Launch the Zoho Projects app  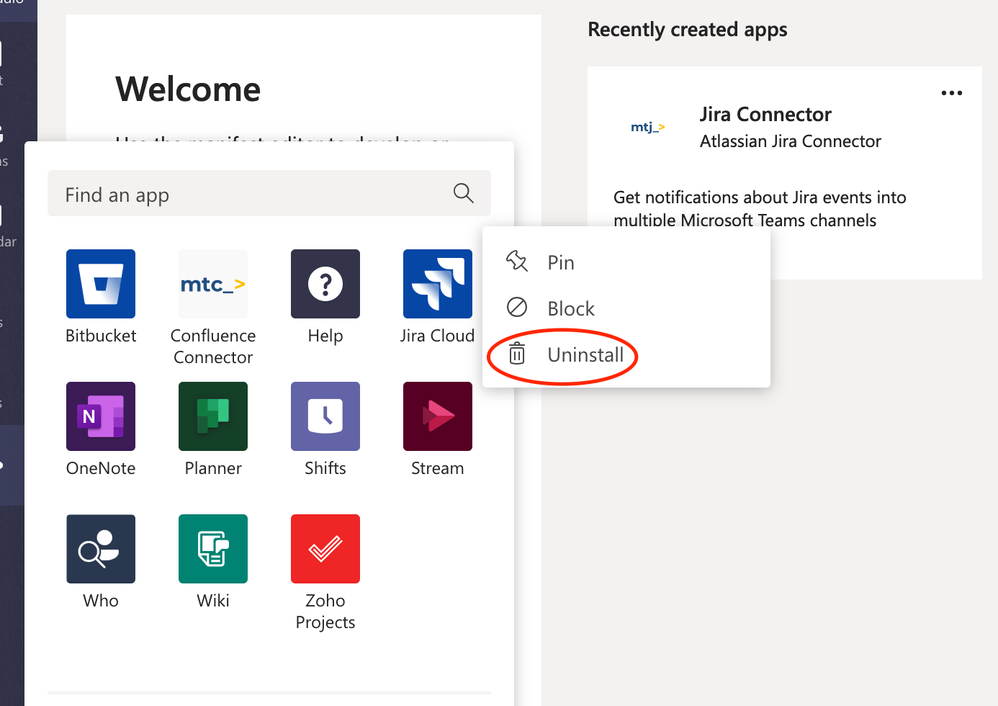point(325,549)
